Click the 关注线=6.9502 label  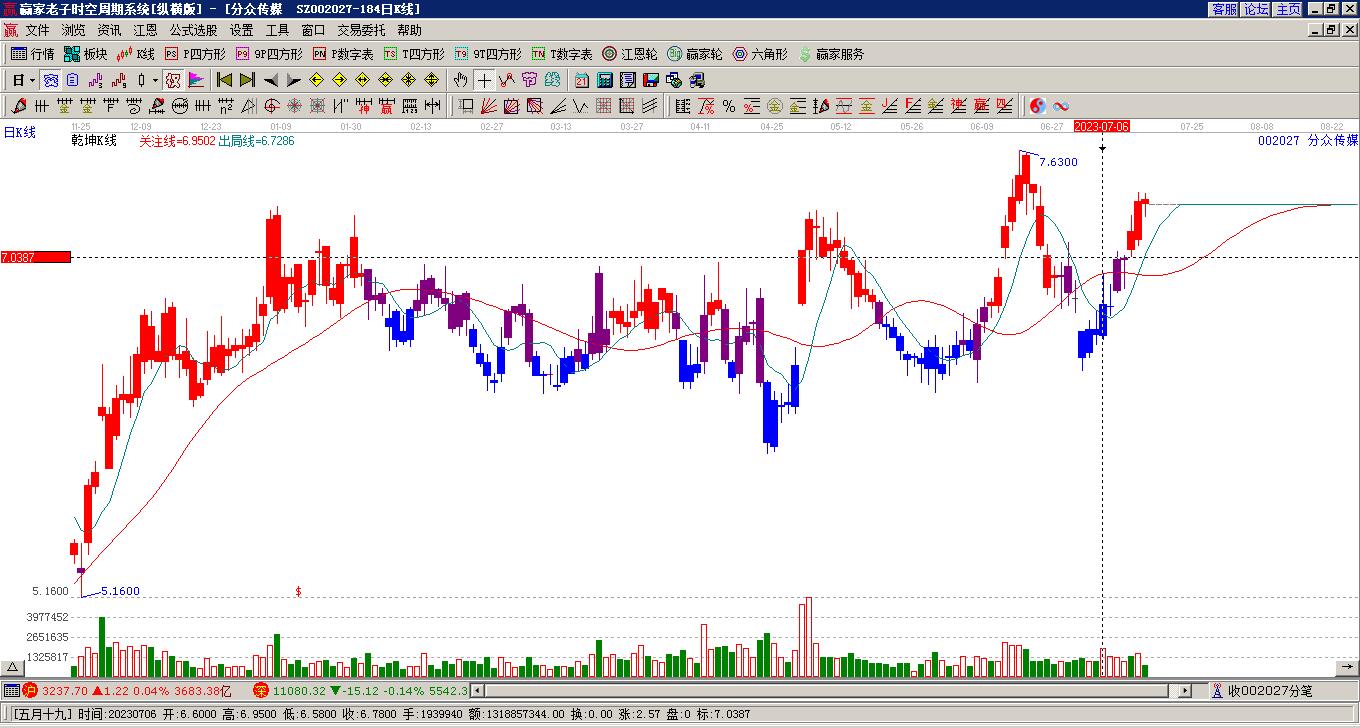(177, 141)
